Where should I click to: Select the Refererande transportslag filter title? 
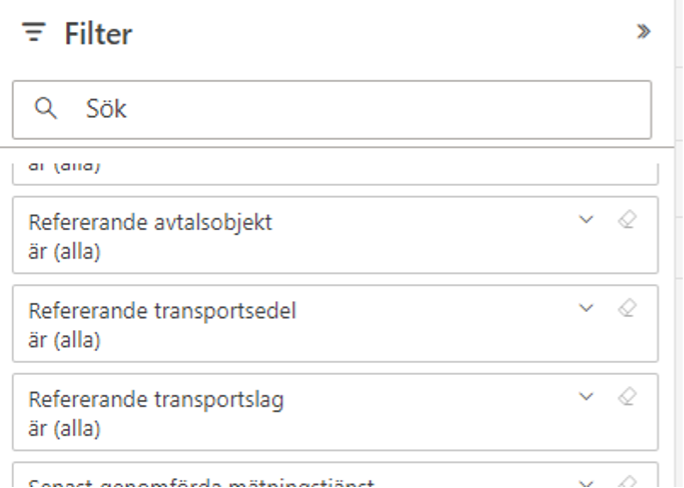[156, 399]
